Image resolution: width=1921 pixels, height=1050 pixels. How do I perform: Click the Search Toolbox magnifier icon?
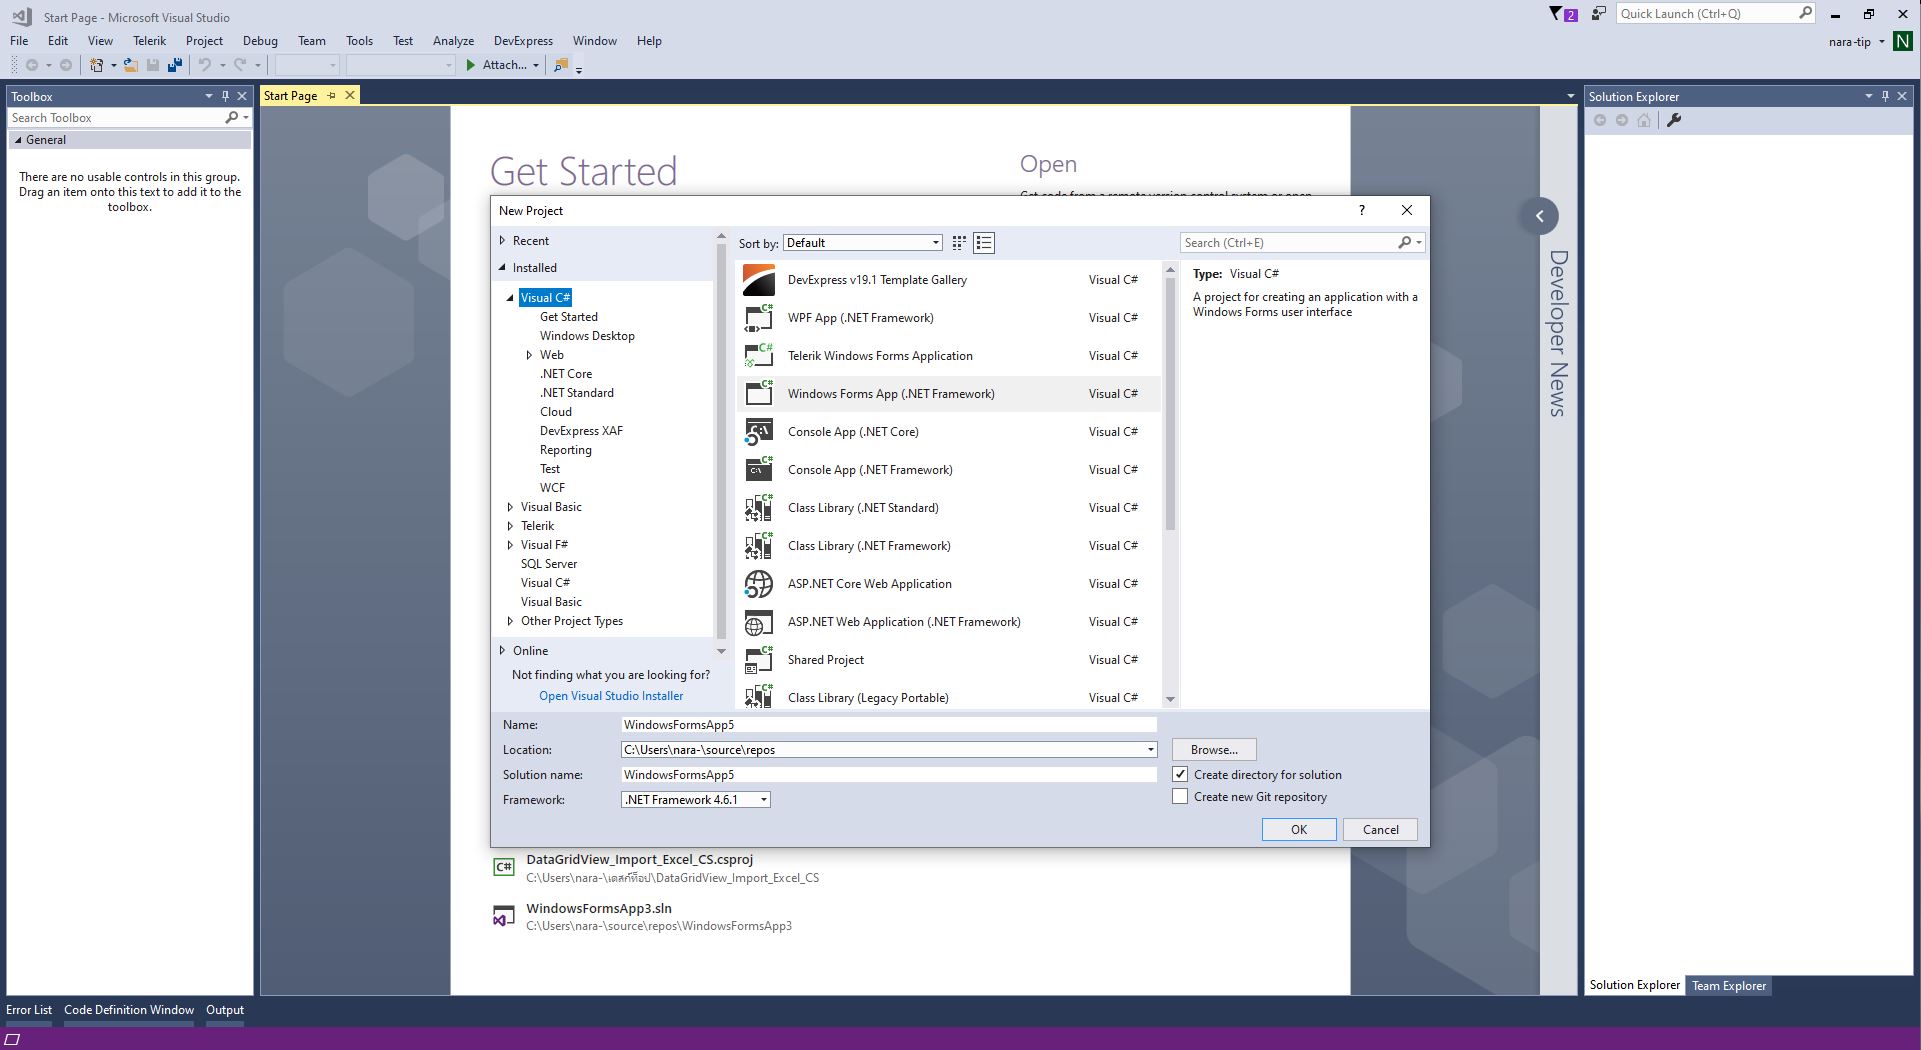232,118
